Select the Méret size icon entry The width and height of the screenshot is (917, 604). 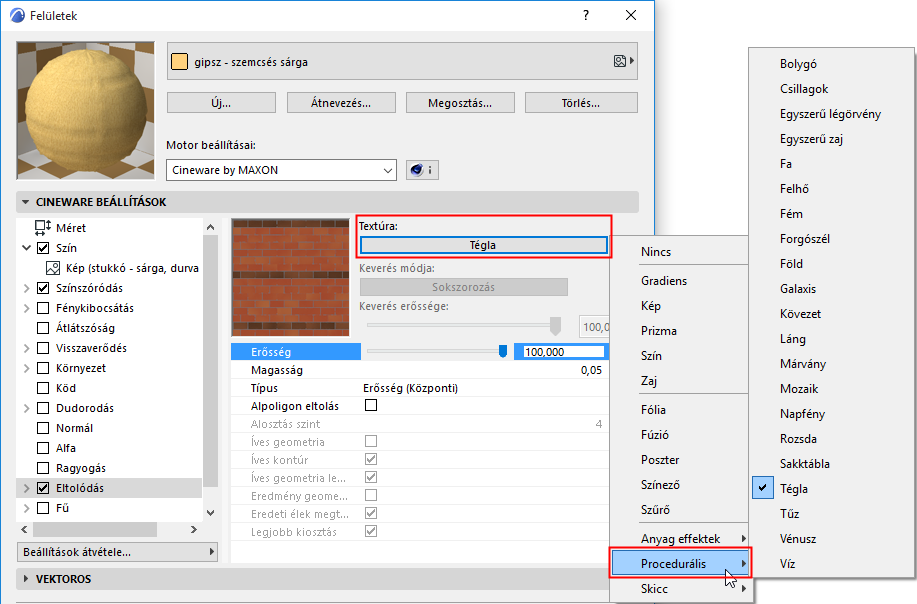(x=43, y=227)
